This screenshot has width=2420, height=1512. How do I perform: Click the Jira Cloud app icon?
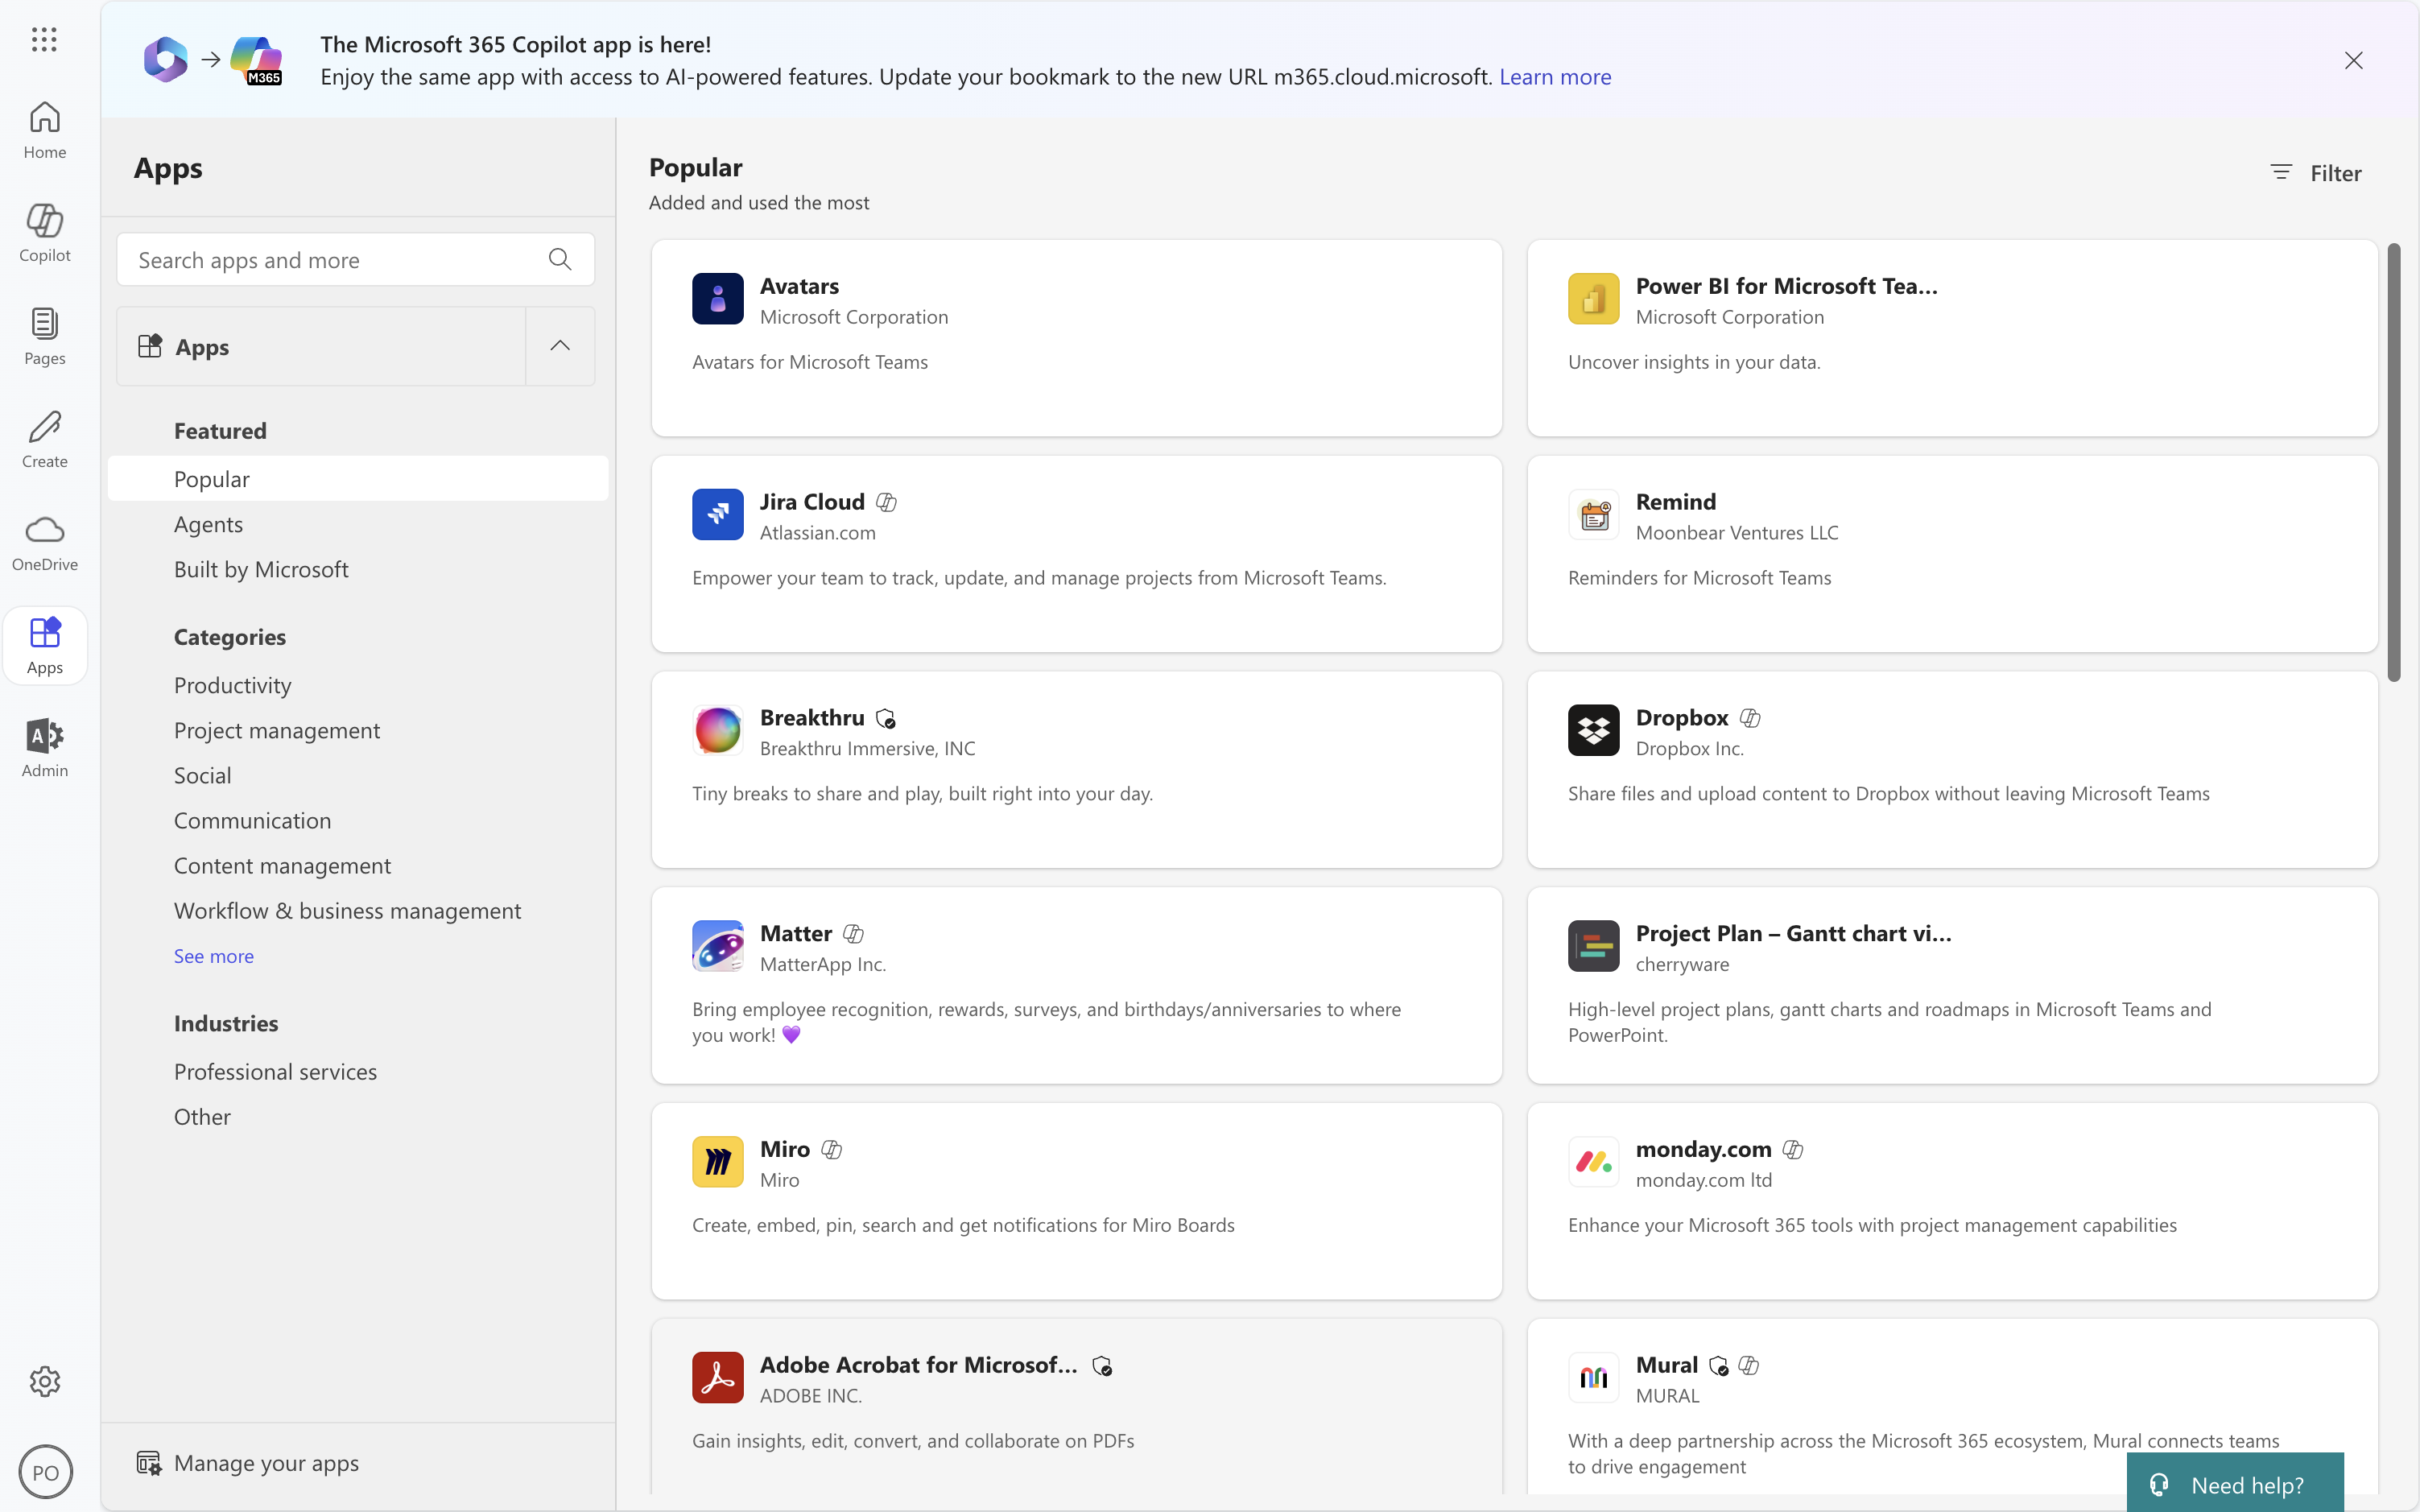coord(718,515)
